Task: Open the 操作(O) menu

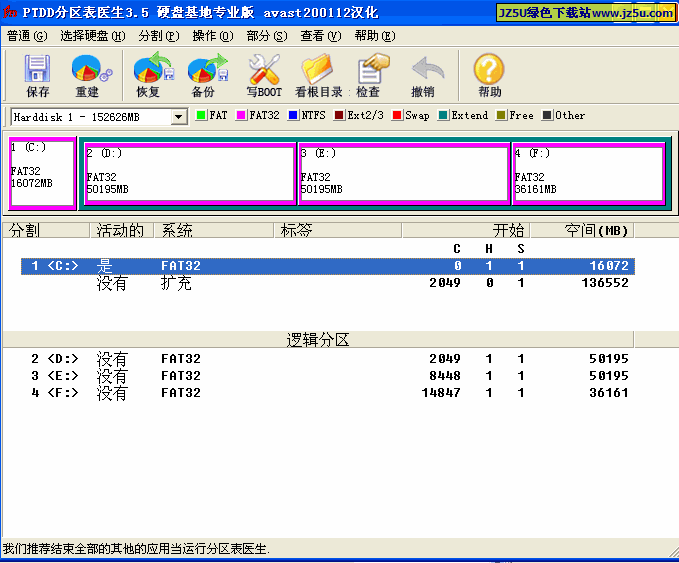Action: [x=213, y=36]
